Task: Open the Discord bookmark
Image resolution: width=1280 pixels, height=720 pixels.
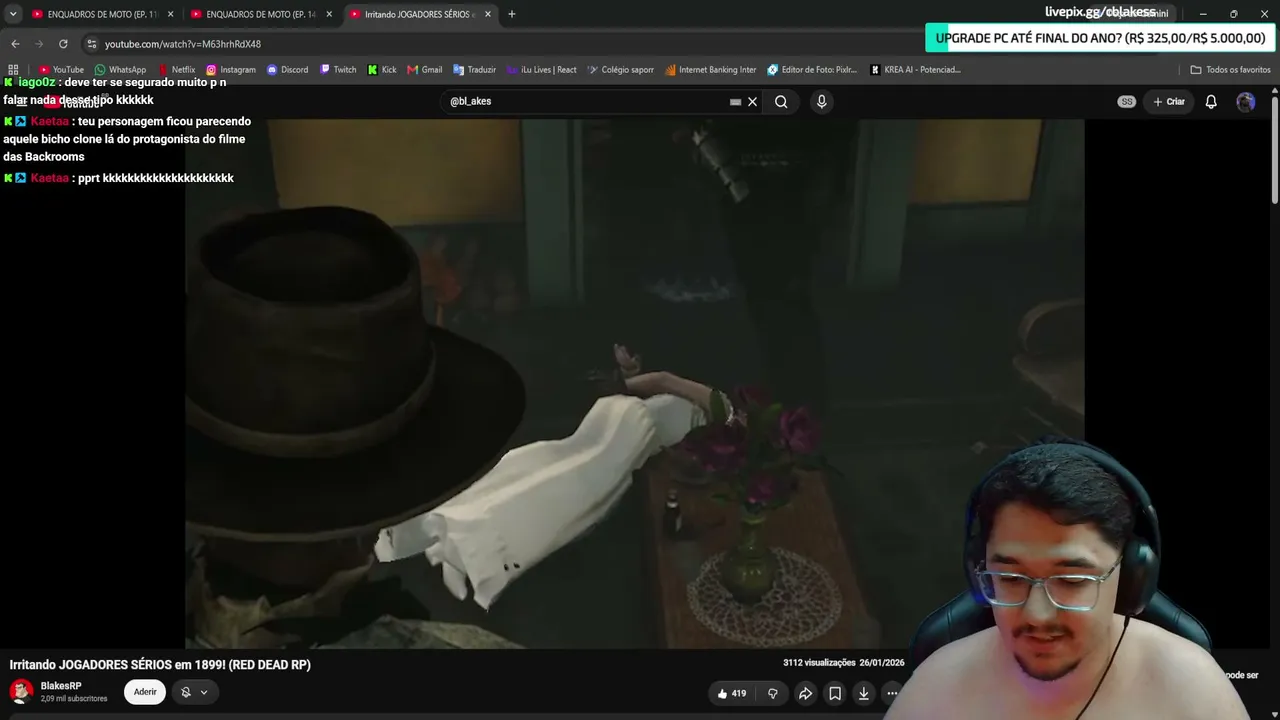Action: 287,70
